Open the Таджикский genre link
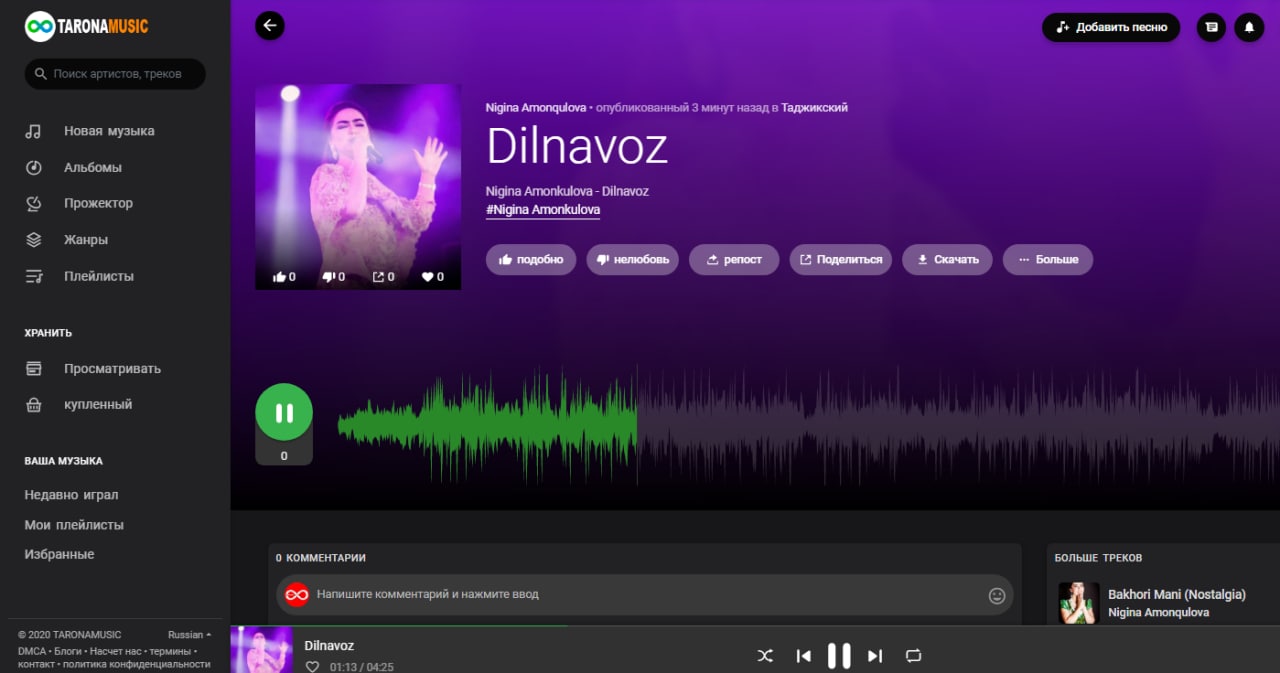The width and height of the screenshot is (1280, 673). [814, 107]
